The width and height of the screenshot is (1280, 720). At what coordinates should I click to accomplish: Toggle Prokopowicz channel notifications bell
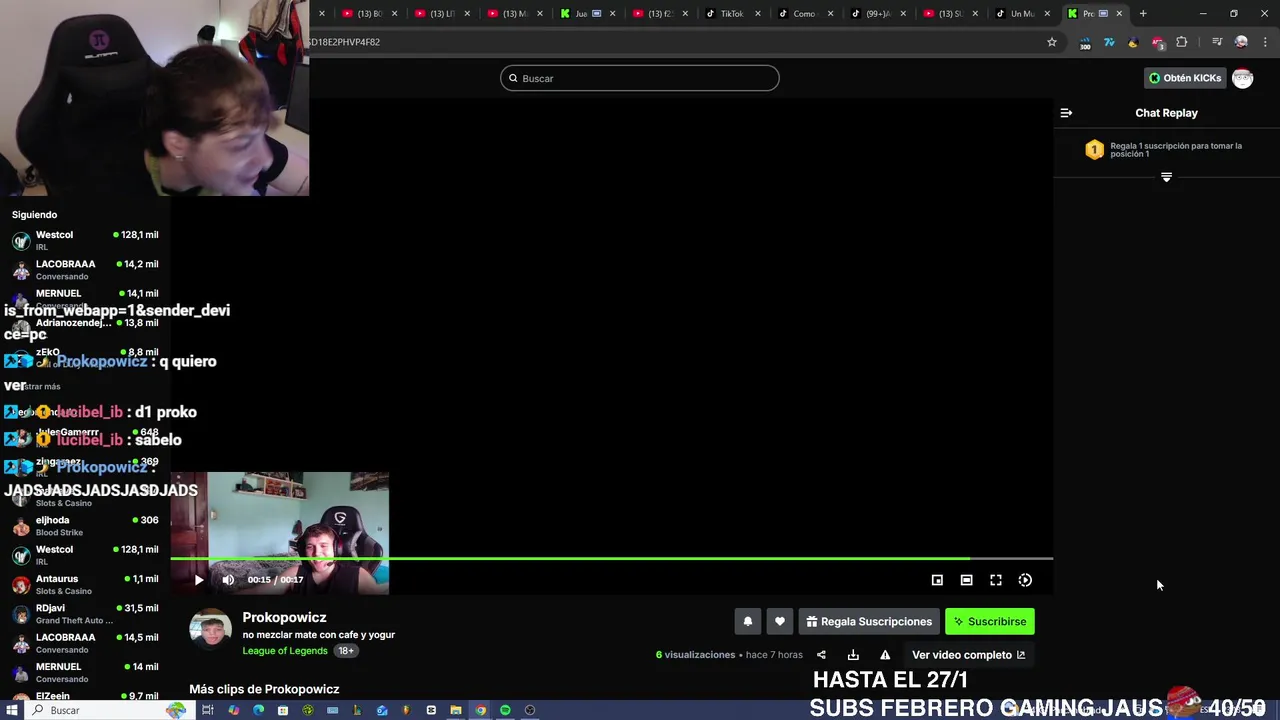click(x=747, y=621)
